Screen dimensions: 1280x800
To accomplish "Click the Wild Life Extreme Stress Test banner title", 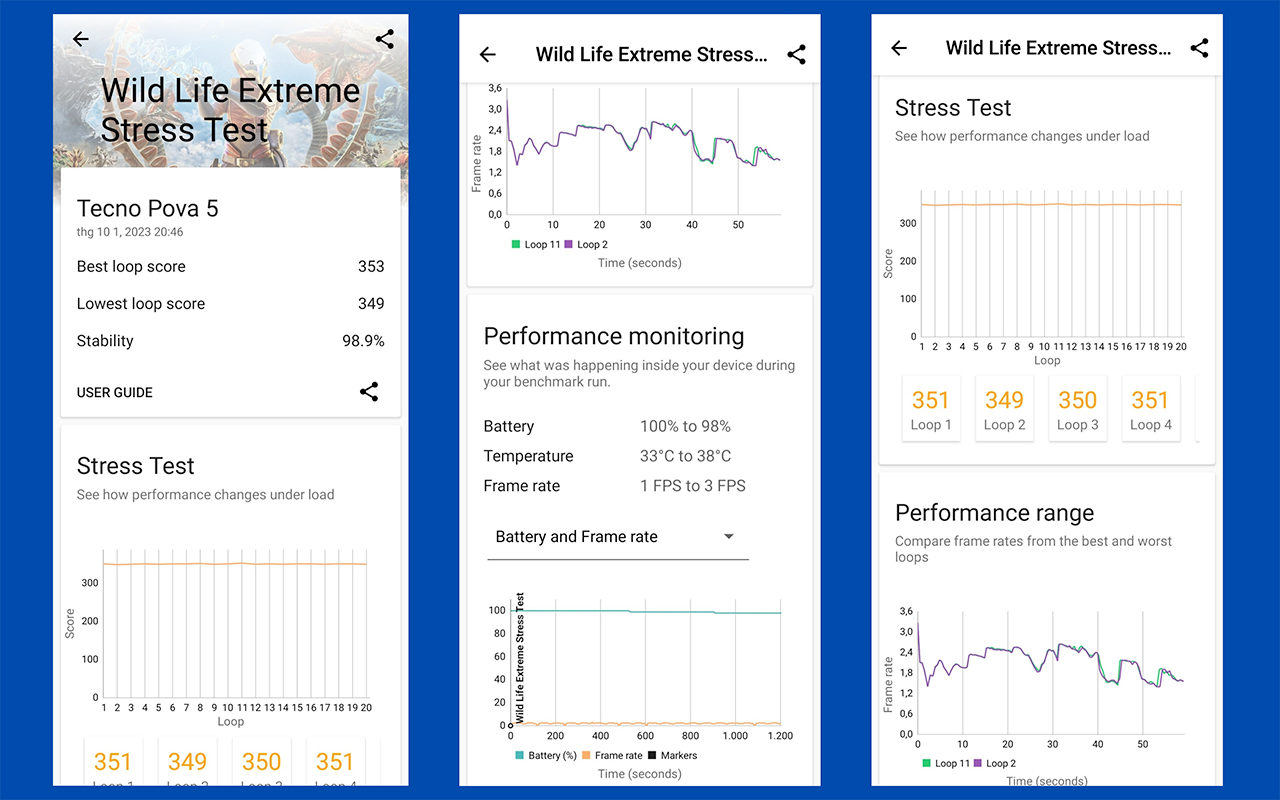I will [230, 110].
